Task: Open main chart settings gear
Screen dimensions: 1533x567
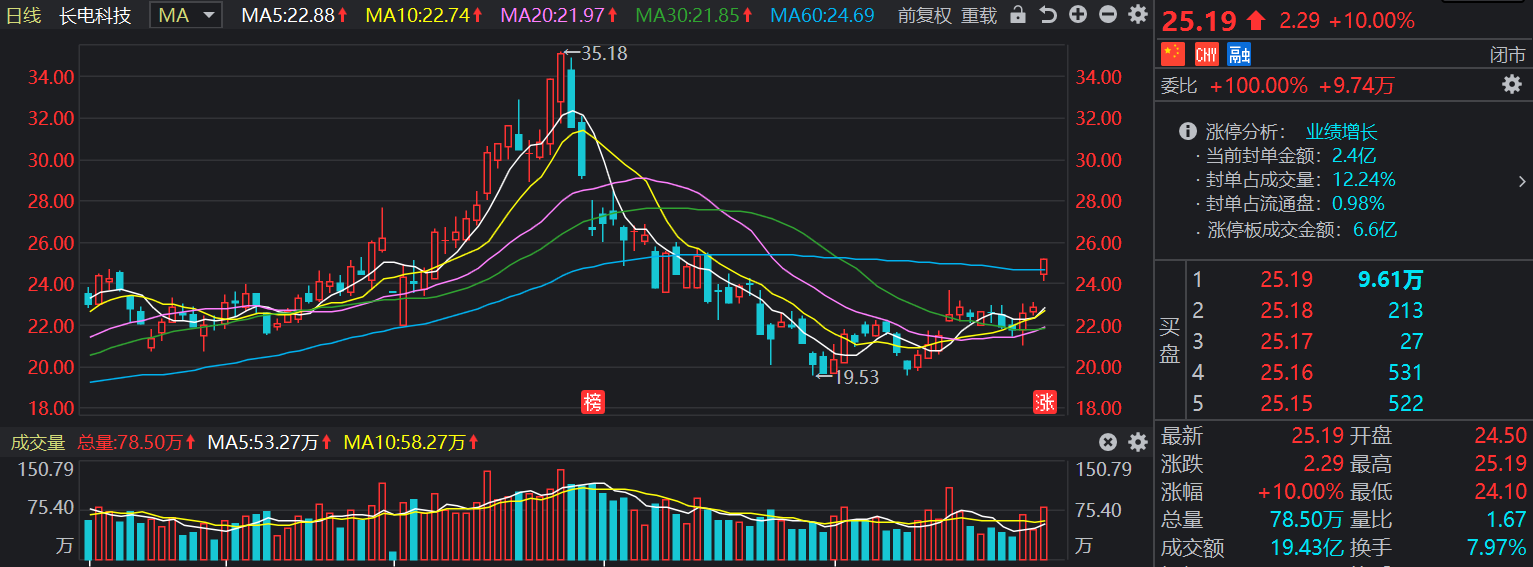Action: (1137, 15)
